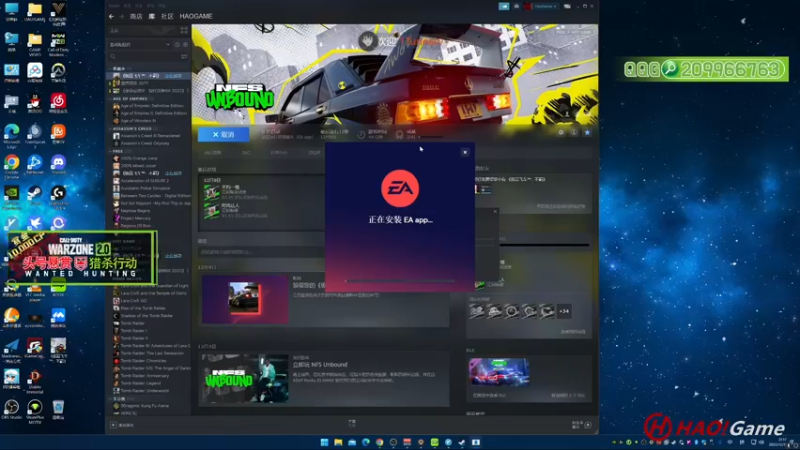Open advanced library filter options icon
Viewport: 800px width, 450px height.
click(x=184, y=57)
